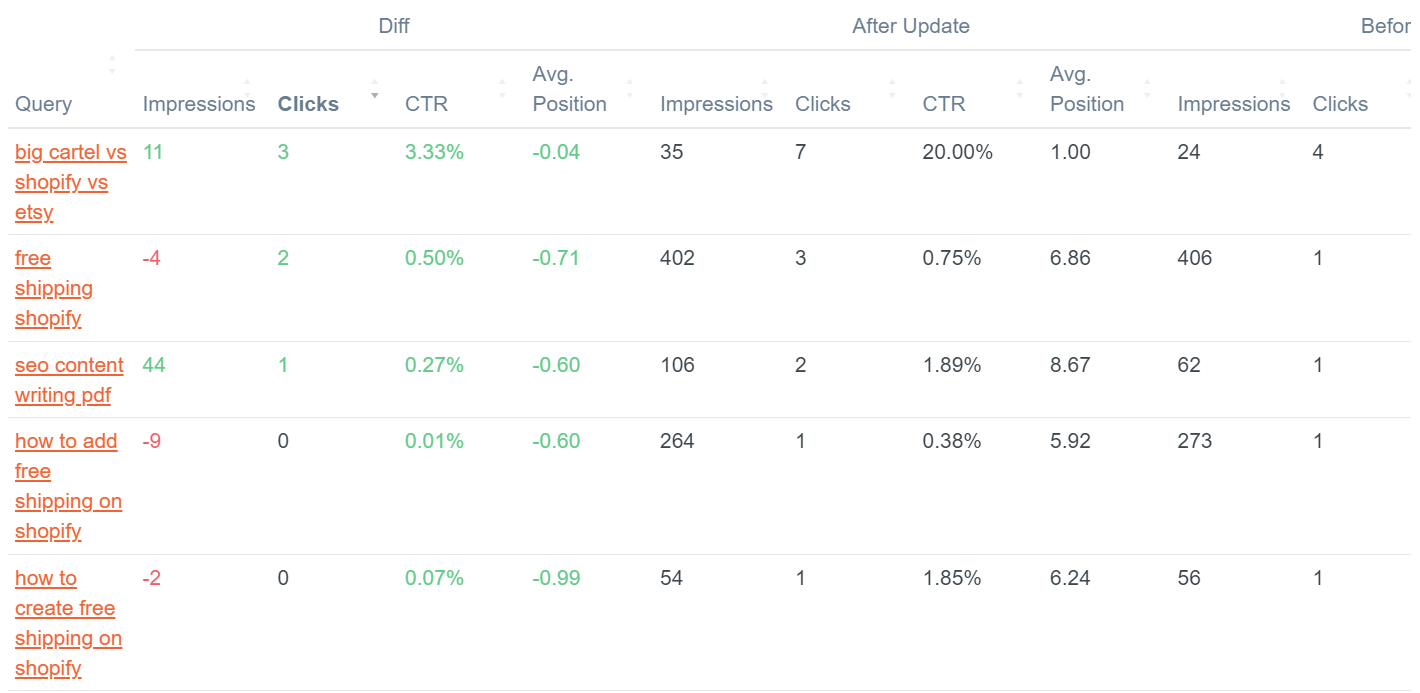Click the Diff group header
The width and height of the screenshot is (1420, 693).
pos(394,26)
